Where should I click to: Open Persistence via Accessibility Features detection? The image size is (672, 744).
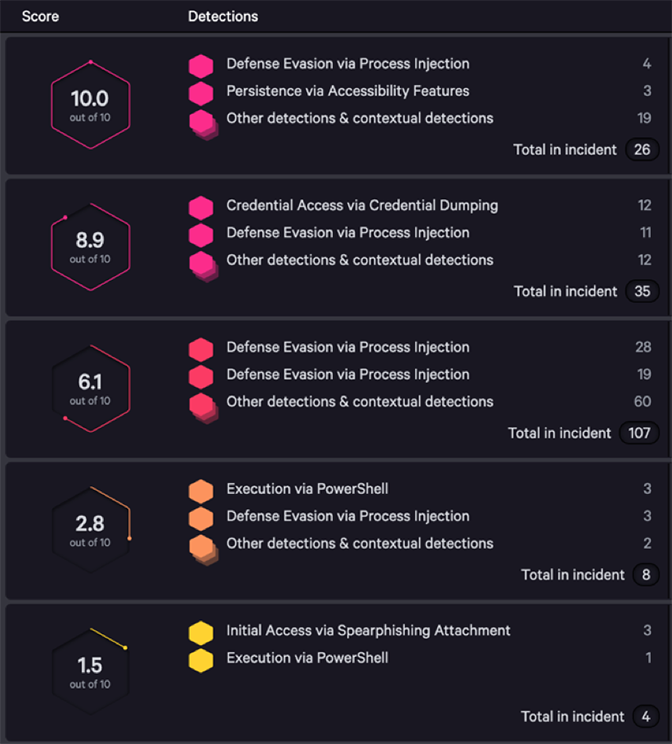click(347, 91)
